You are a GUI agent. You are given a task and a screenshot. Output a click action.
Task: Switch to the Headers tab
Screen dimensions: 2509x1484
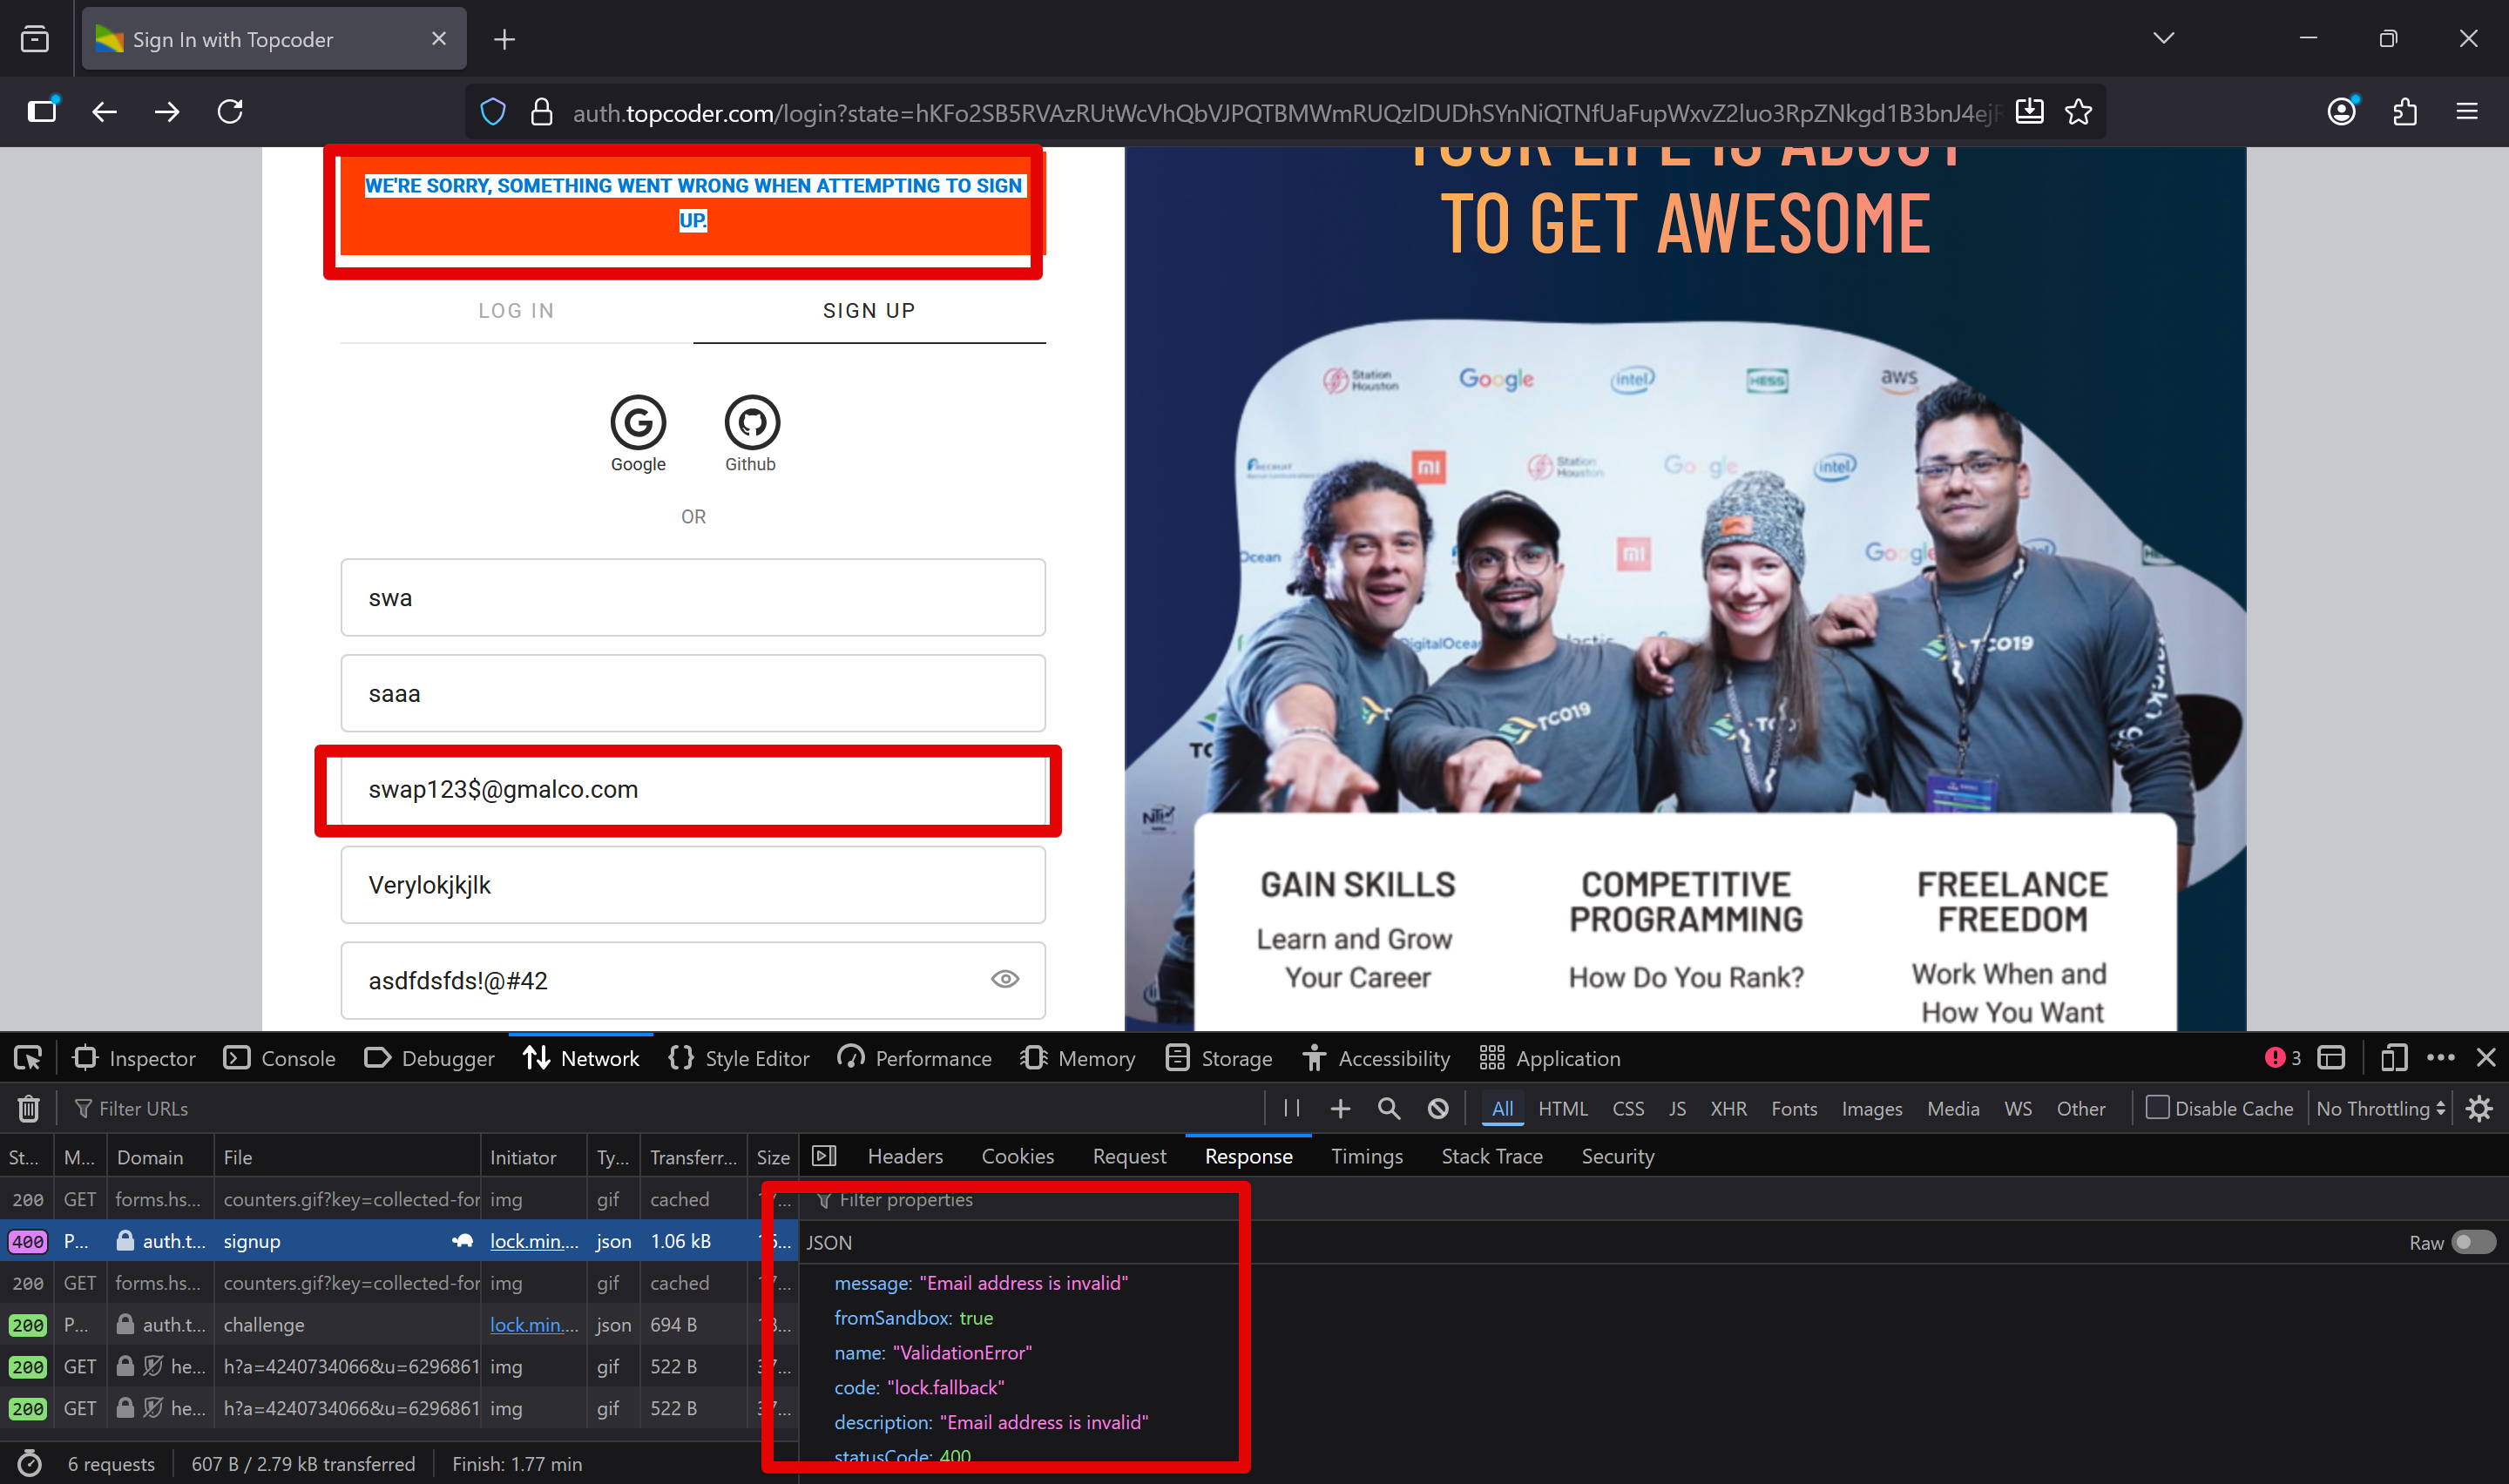pos(904,1156)
